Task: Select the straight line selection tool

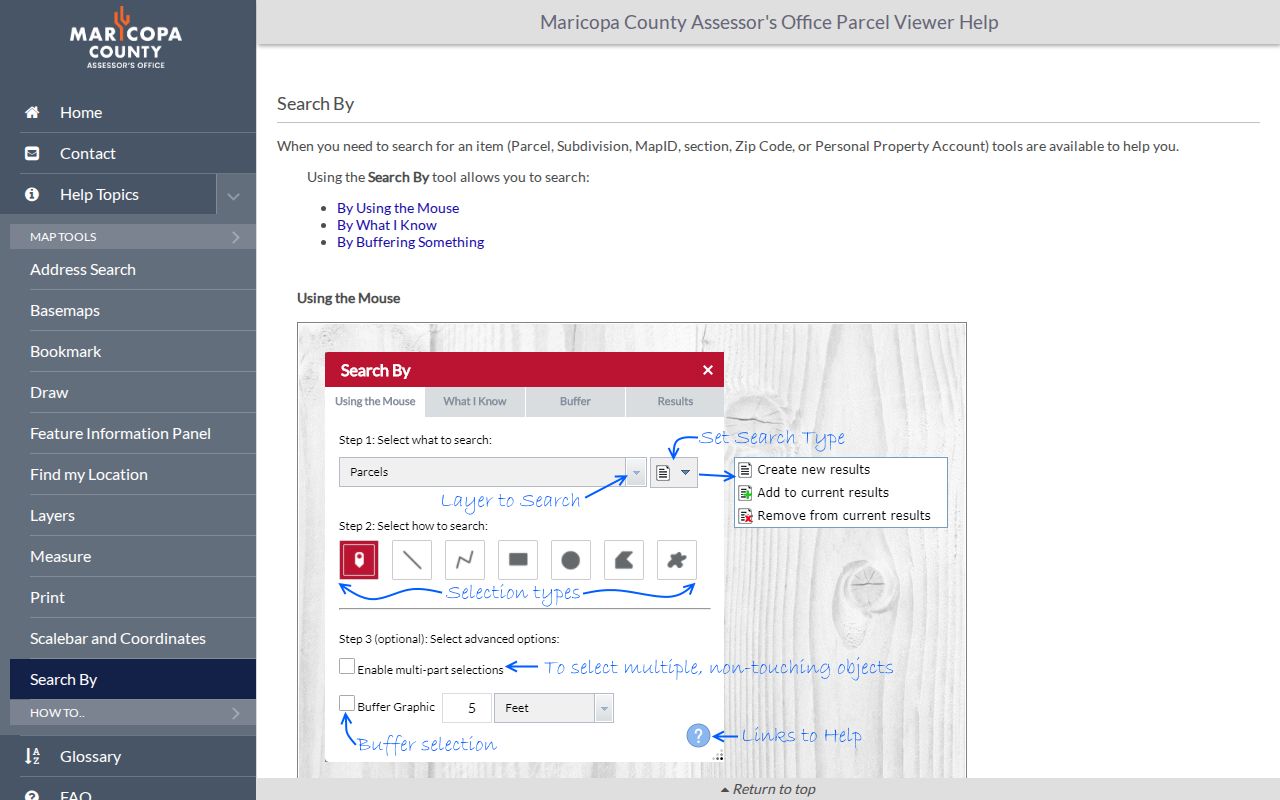Action: 412,560
